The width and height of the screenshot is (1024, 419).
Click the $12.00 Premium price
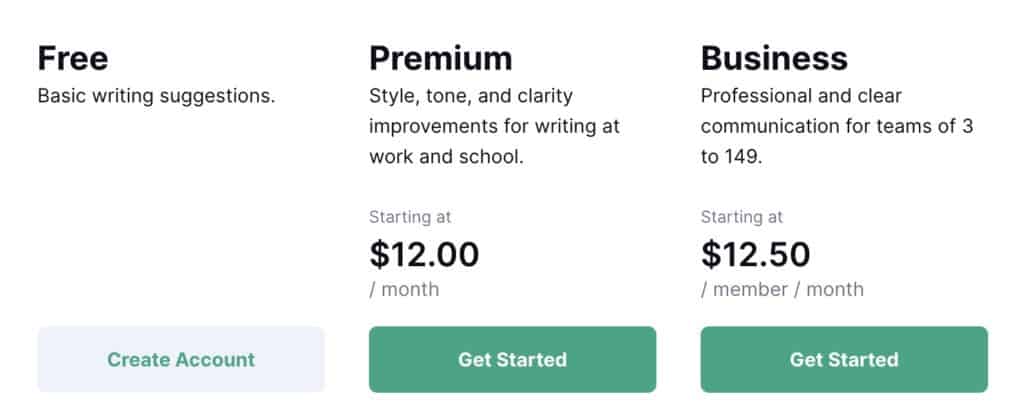point(424,254)
